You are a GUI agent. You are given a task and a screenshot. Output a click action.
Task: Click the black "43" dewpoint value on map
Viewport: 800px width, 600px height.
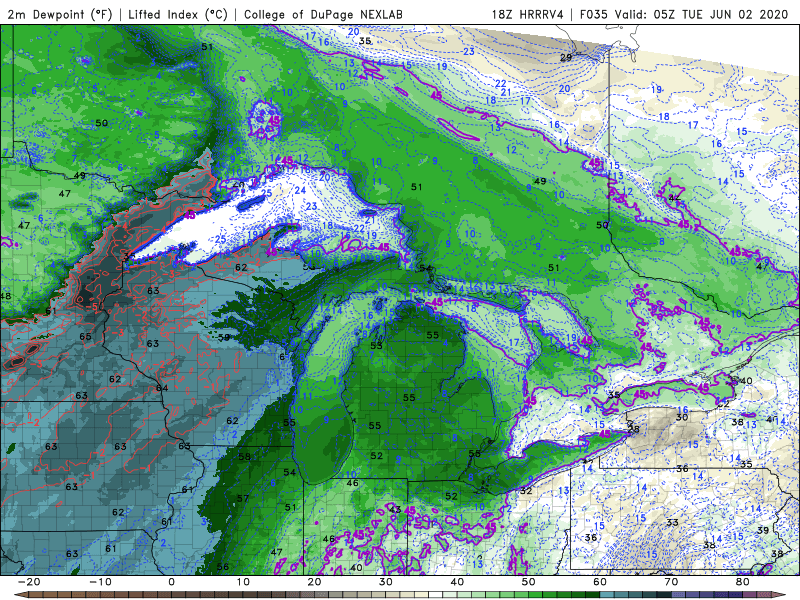pyautogui.click(x=395, y=509)
